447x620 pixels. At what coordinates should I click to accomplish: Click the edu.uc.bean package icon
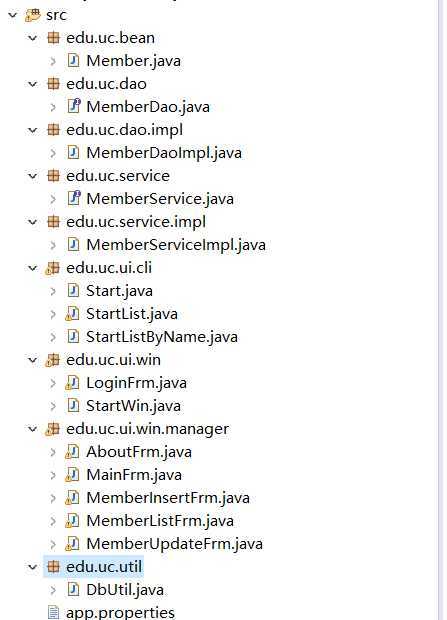point(53,38)
